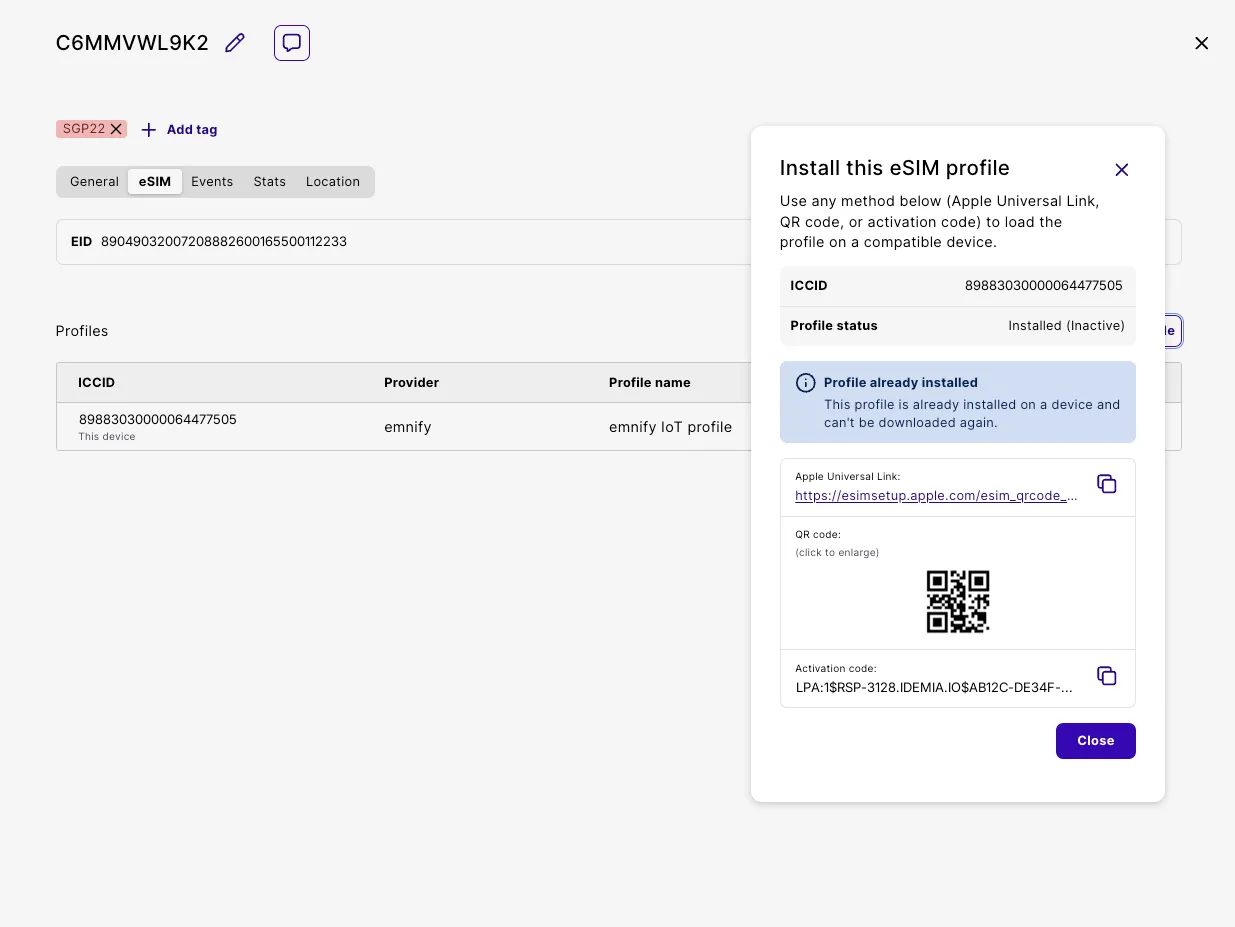Click the Add tag label

192,130
